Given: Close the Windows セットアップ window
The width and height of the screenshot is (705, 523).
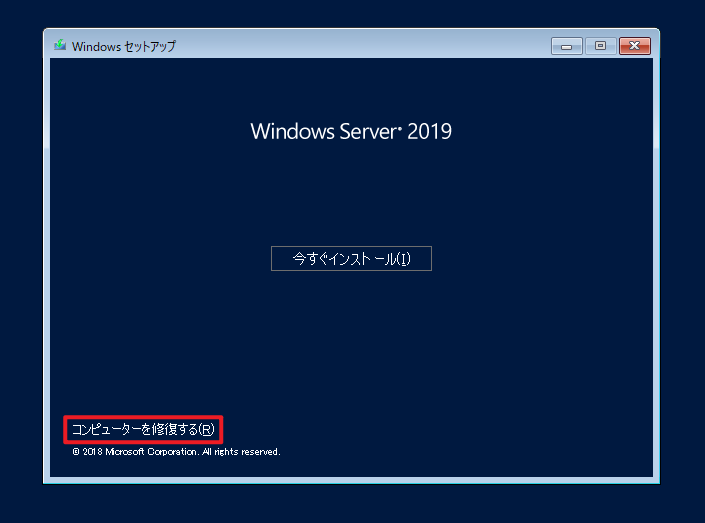Looking at the screenshot, I should [x=634, y=46].
